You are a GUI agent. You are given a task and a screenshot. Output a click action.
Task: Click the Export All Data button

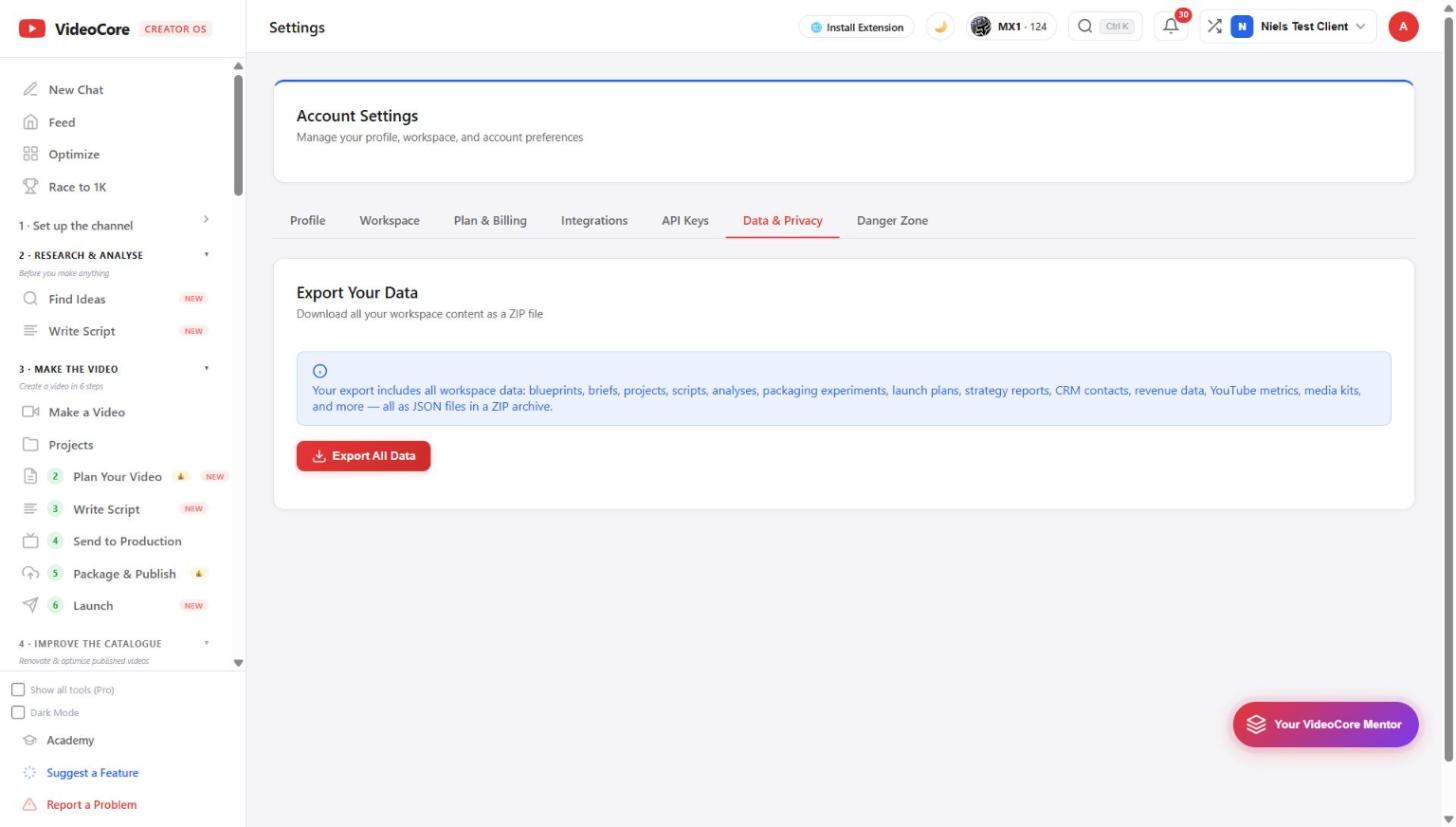point(363,456)
